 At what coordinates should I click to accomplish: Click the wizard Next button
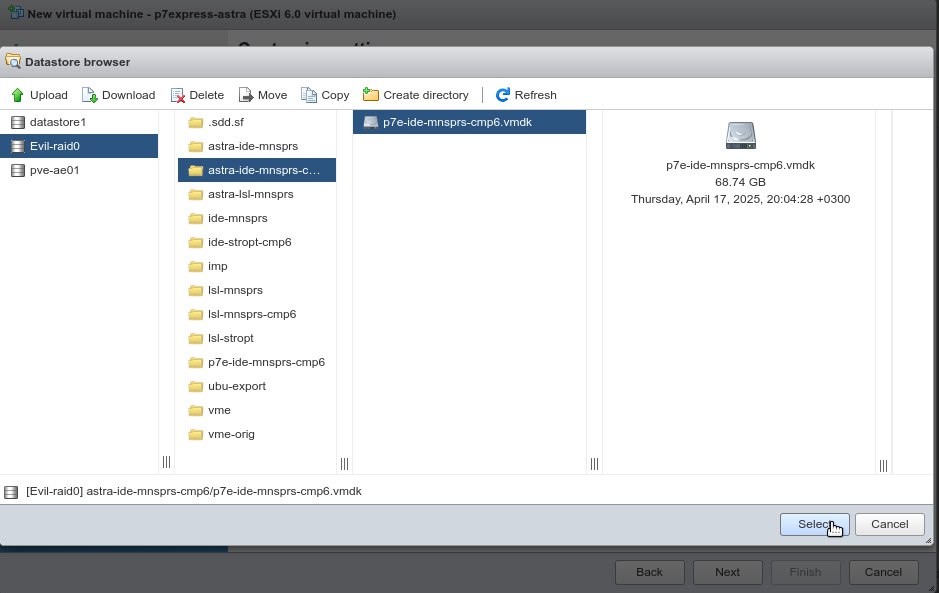point(727,572)
